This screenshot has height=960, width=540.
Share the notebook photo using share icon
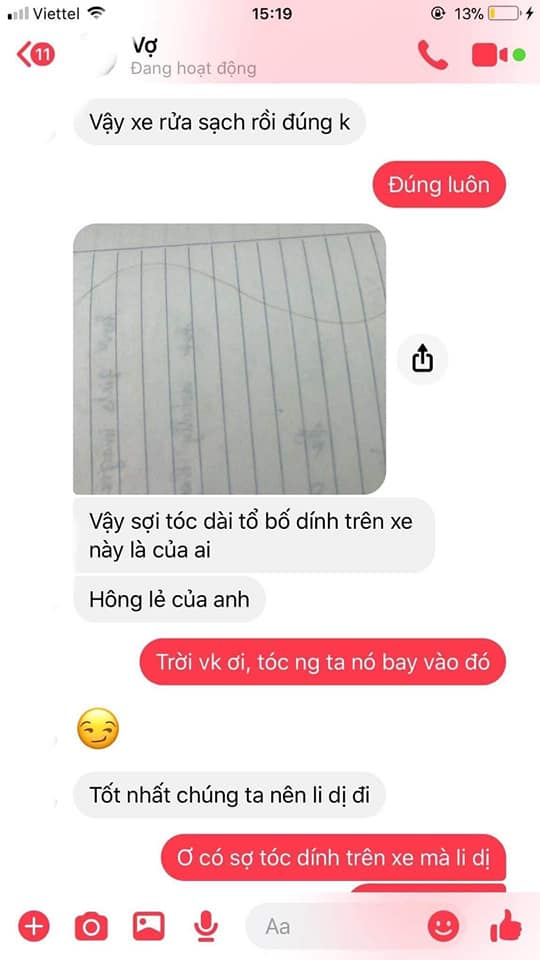pos(422,359)
